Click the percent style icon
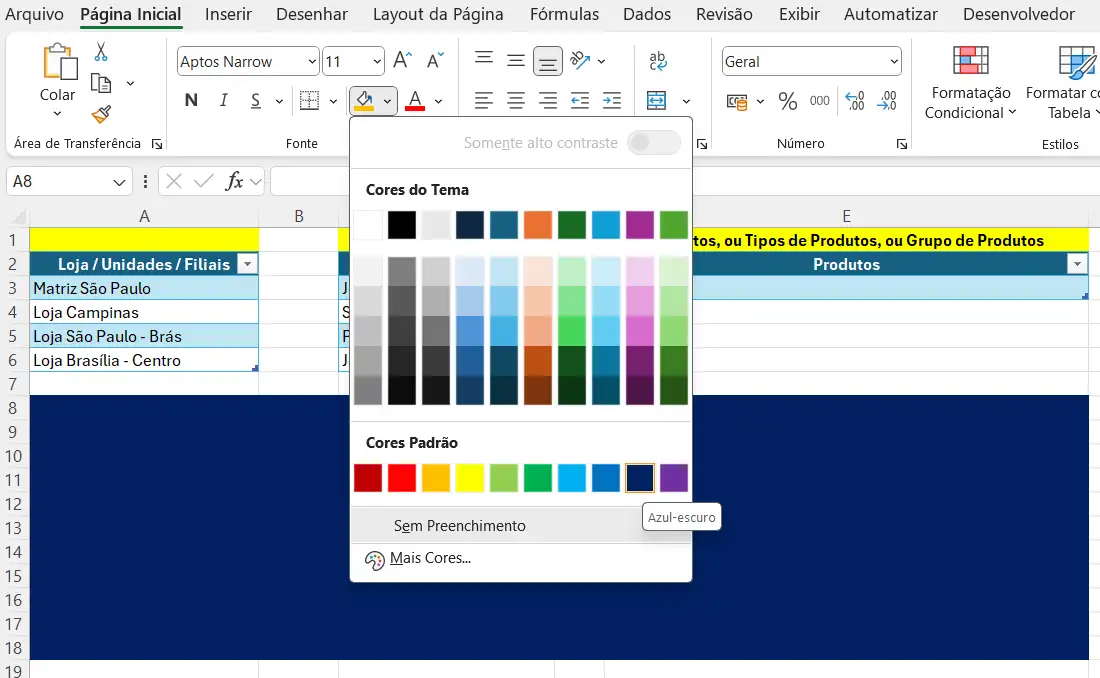This screenshot has width=1100, height=678. [x=788, y=101]
